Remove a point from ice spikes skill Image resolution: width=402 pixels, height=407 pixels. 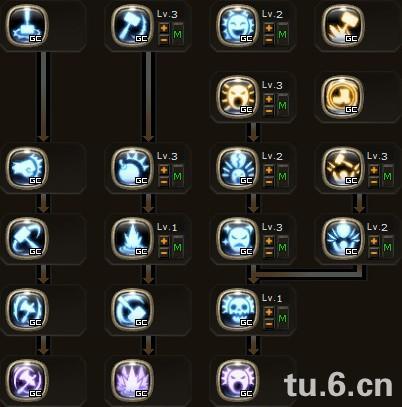pos(164,253)
